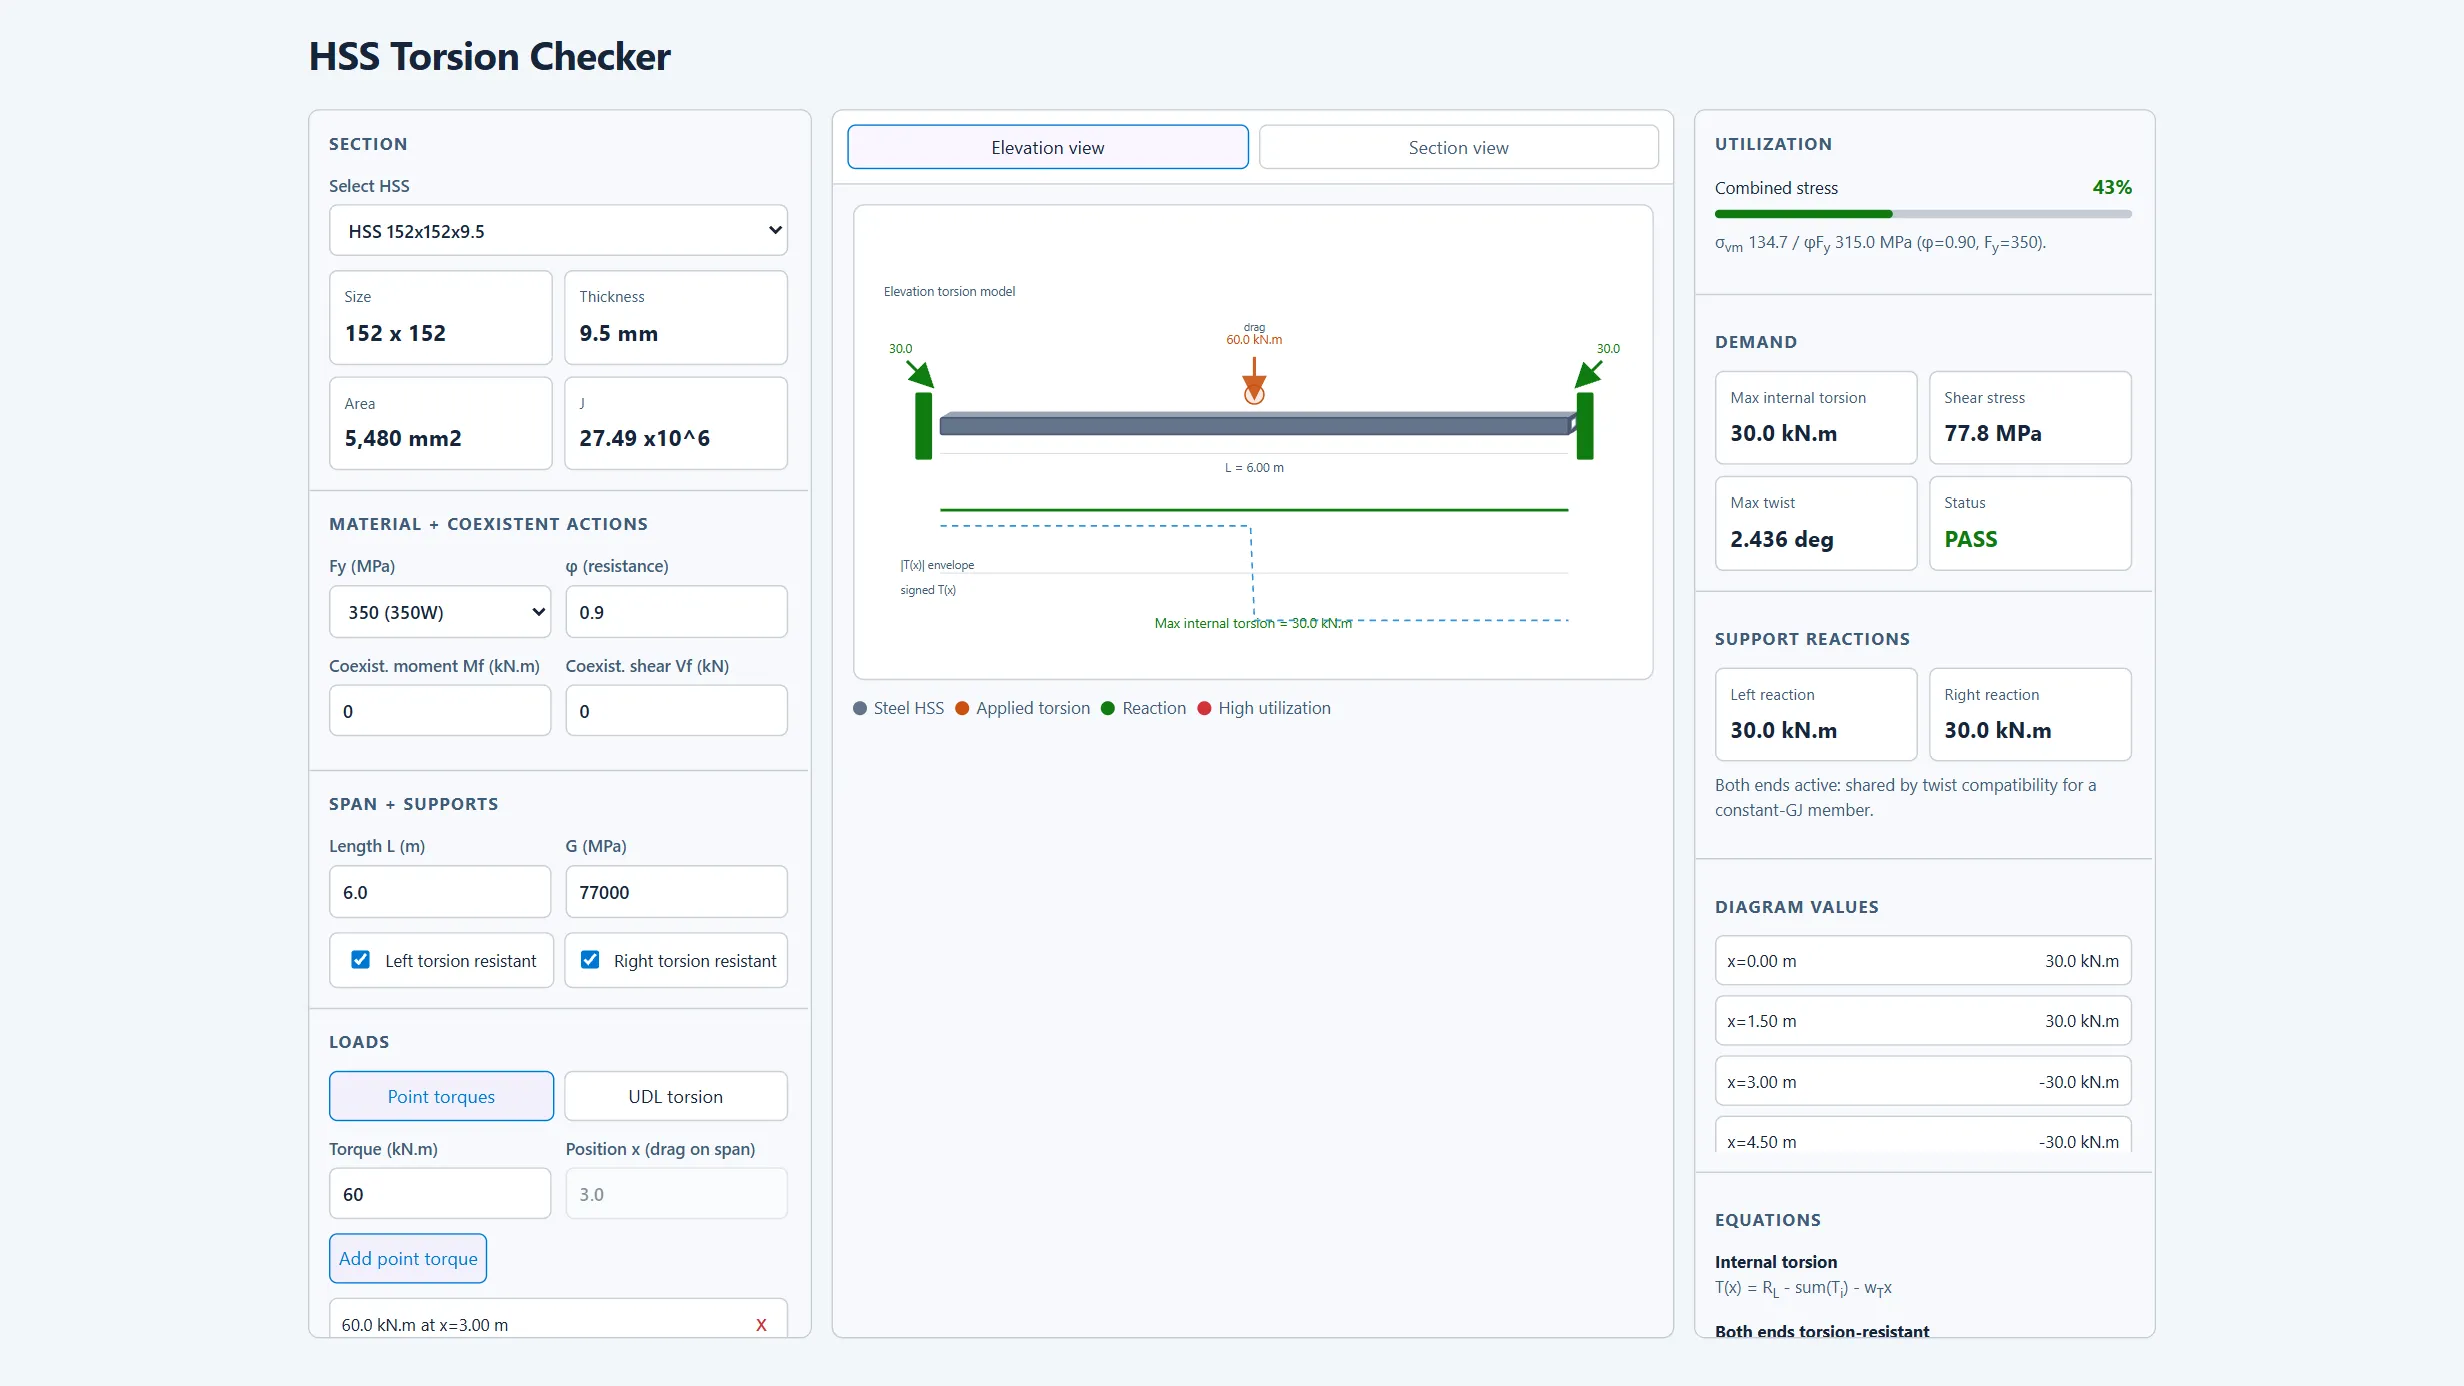2464x1386 pixels.
Task: Click the Max internal torsion diagram annotation
Action: coord(1253,623)
